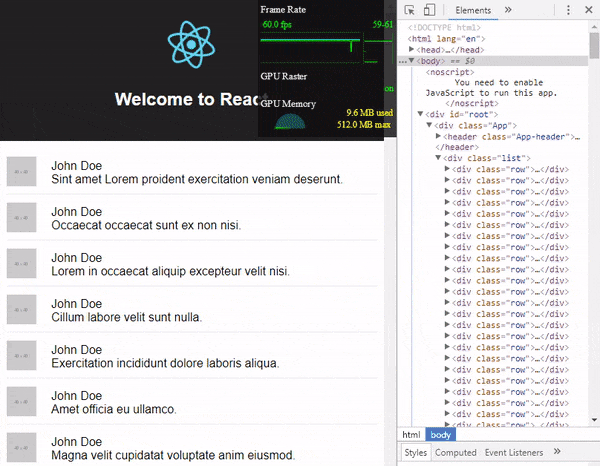Collapse the div class list node
Screen dimensions: 600x466
coord(438,157)
